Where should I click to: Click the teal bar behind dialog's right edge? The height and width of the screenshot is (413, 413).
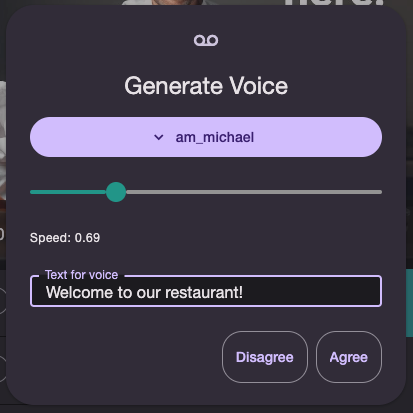(x=410, y=303)
